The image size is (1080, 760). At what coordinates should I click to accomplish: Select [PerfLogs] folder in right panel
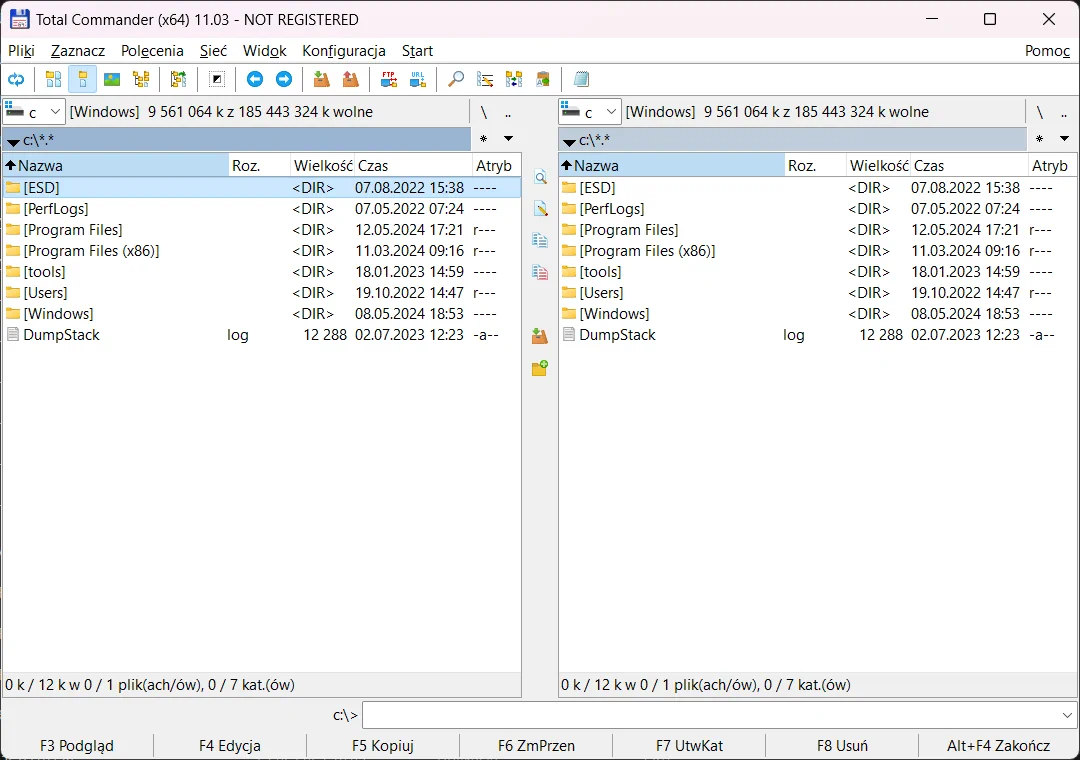[818, 209]
